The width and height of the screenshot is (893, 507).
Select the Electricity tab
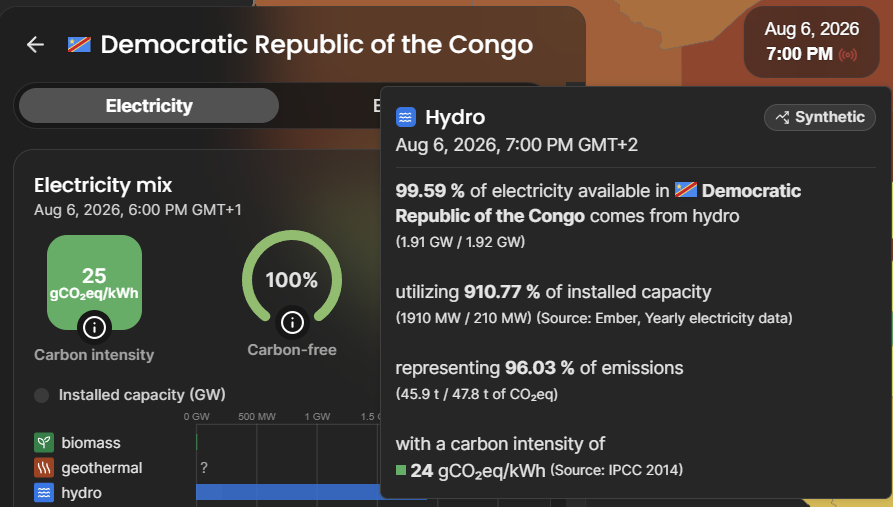click(149, 105)
